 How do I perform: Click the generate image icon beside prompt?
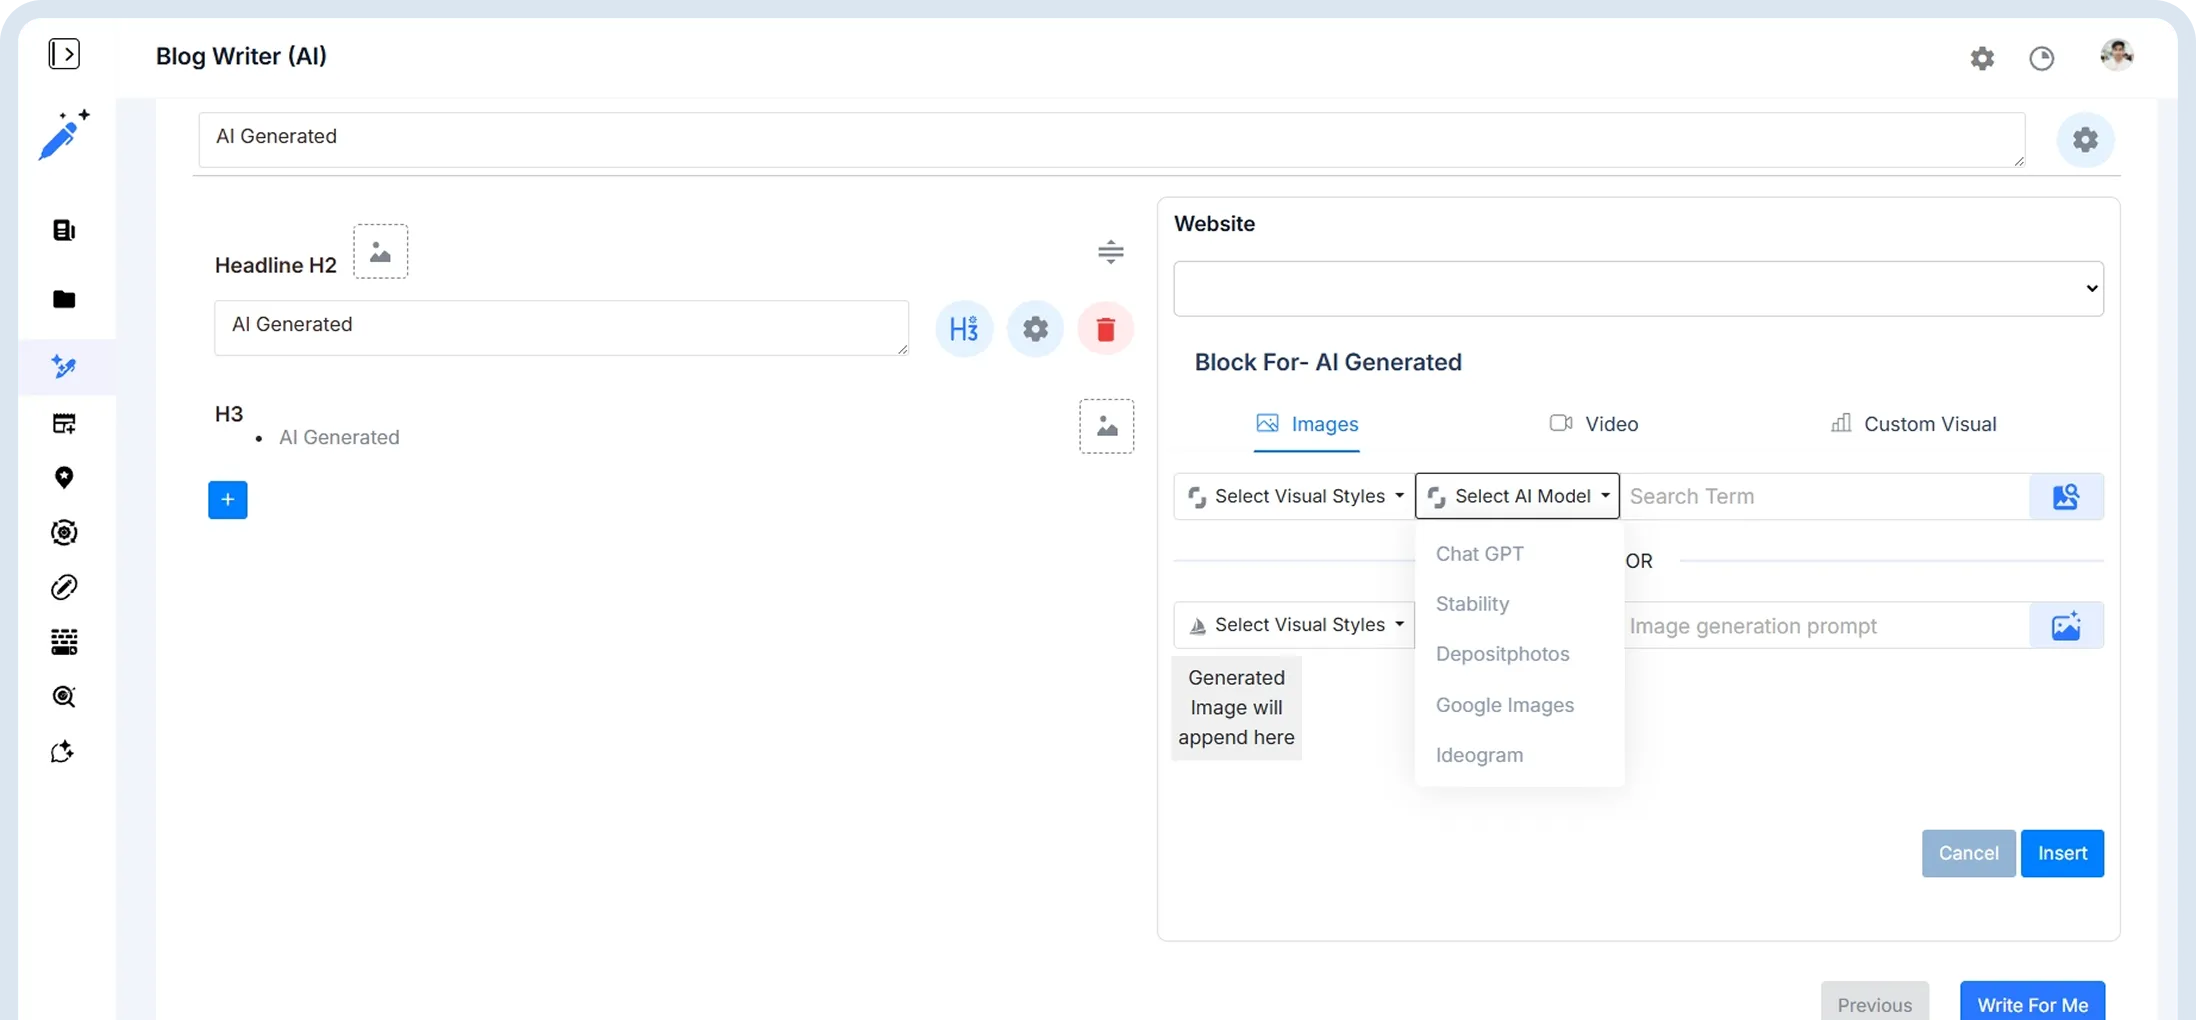click(2066, 626)
